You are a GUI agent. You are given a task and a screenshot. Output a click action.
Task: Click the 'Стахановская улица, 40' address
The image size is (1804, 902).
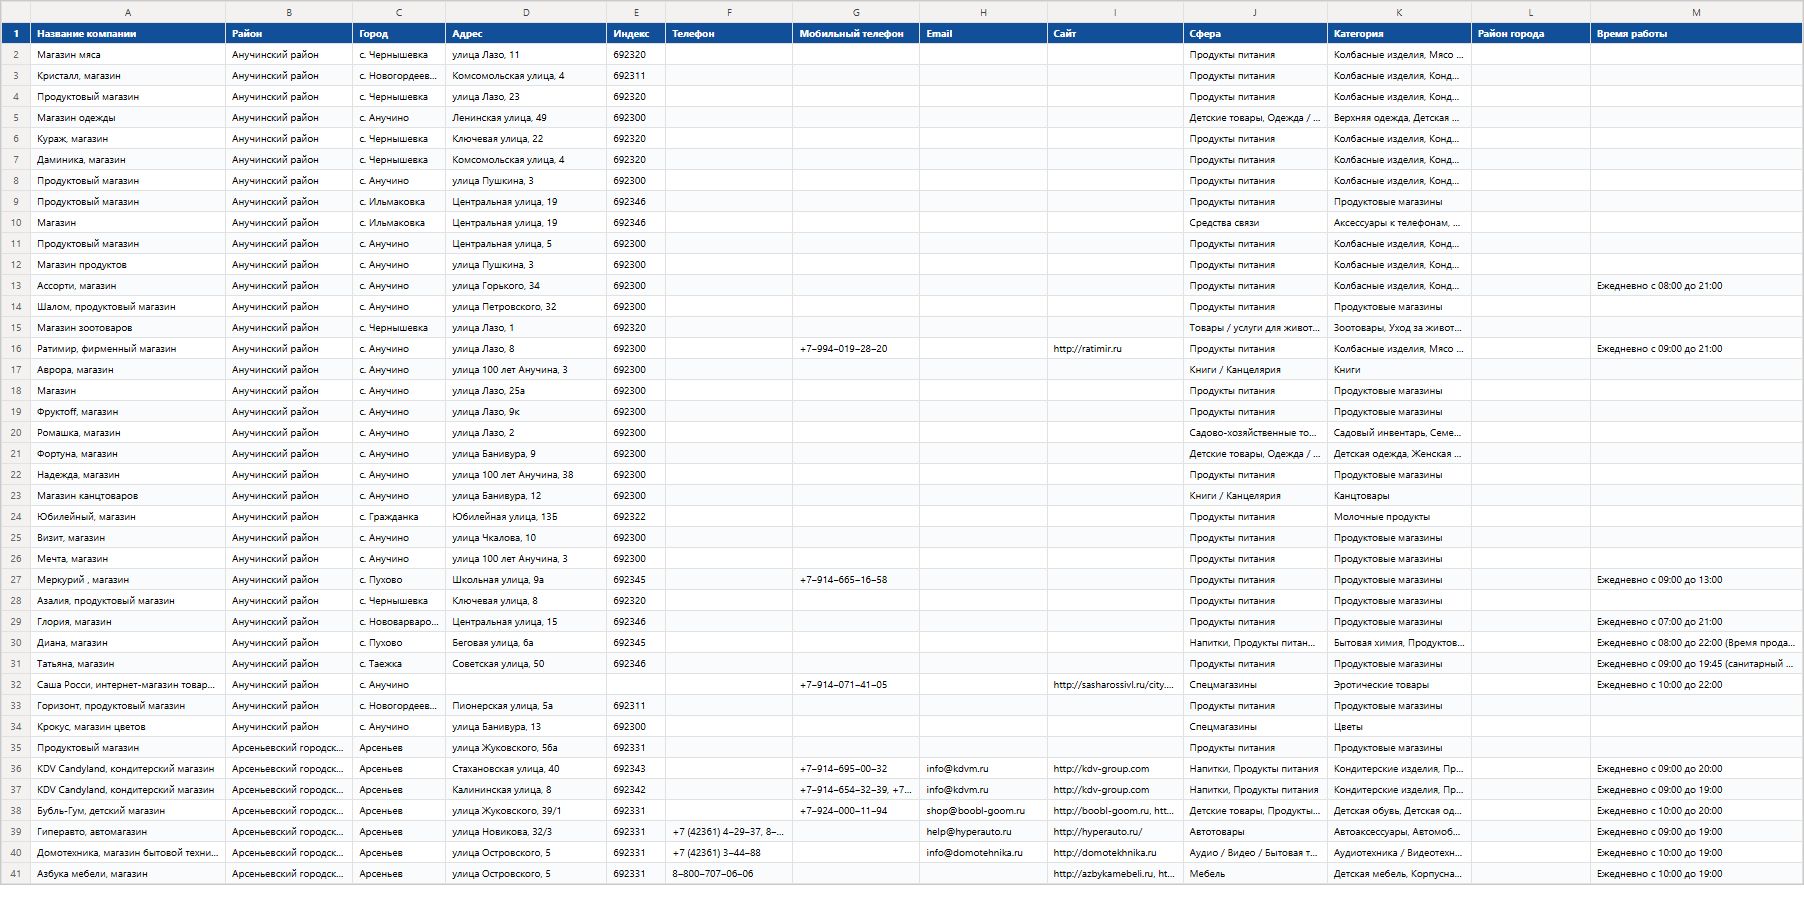[526, 769]
